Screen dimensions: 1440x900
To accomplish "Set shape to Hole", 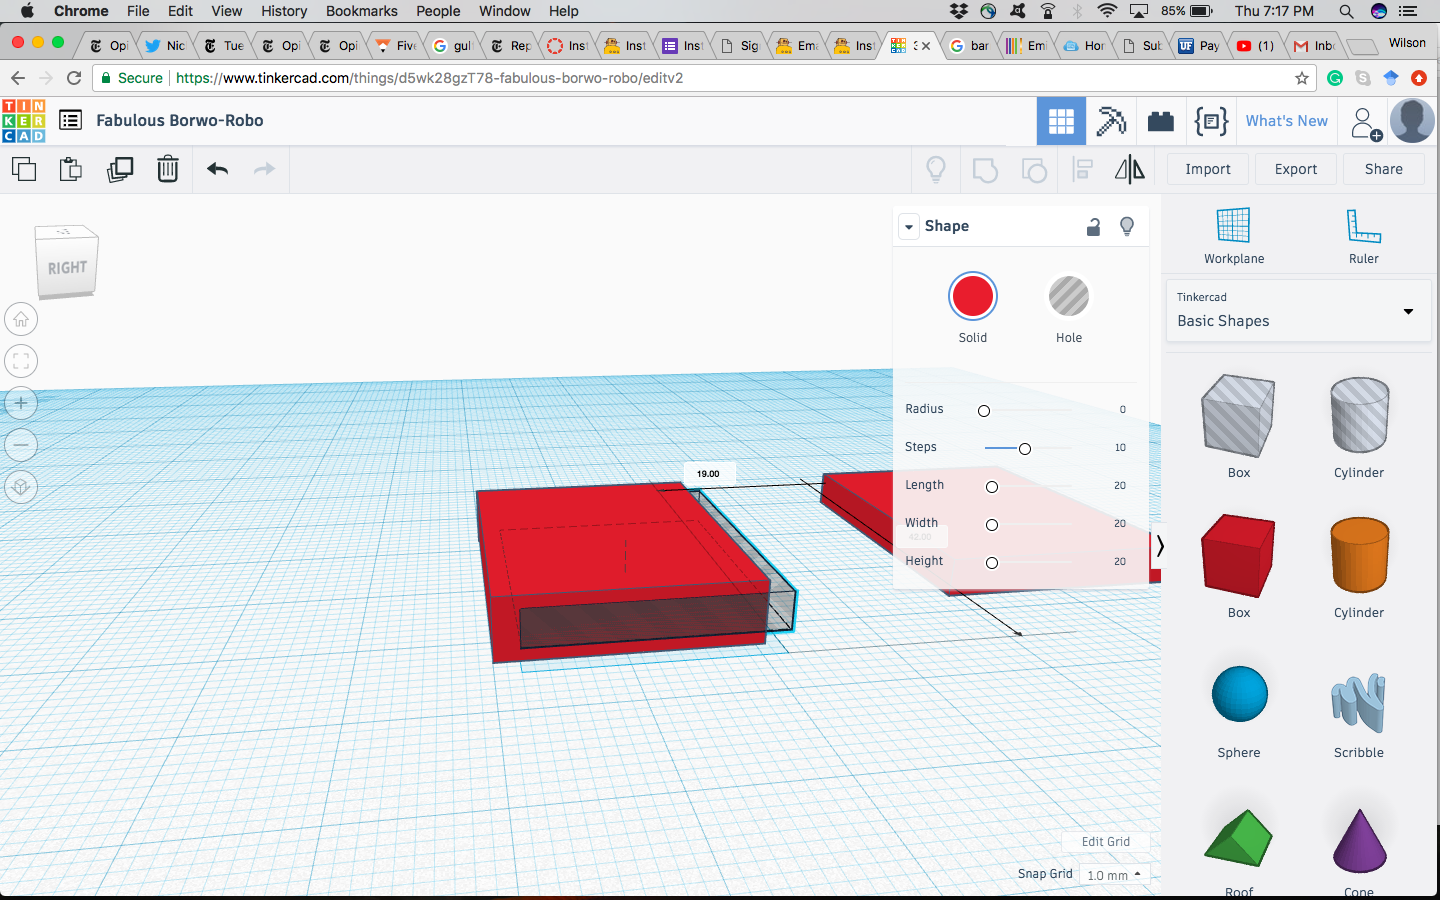I will (1069, 297).
